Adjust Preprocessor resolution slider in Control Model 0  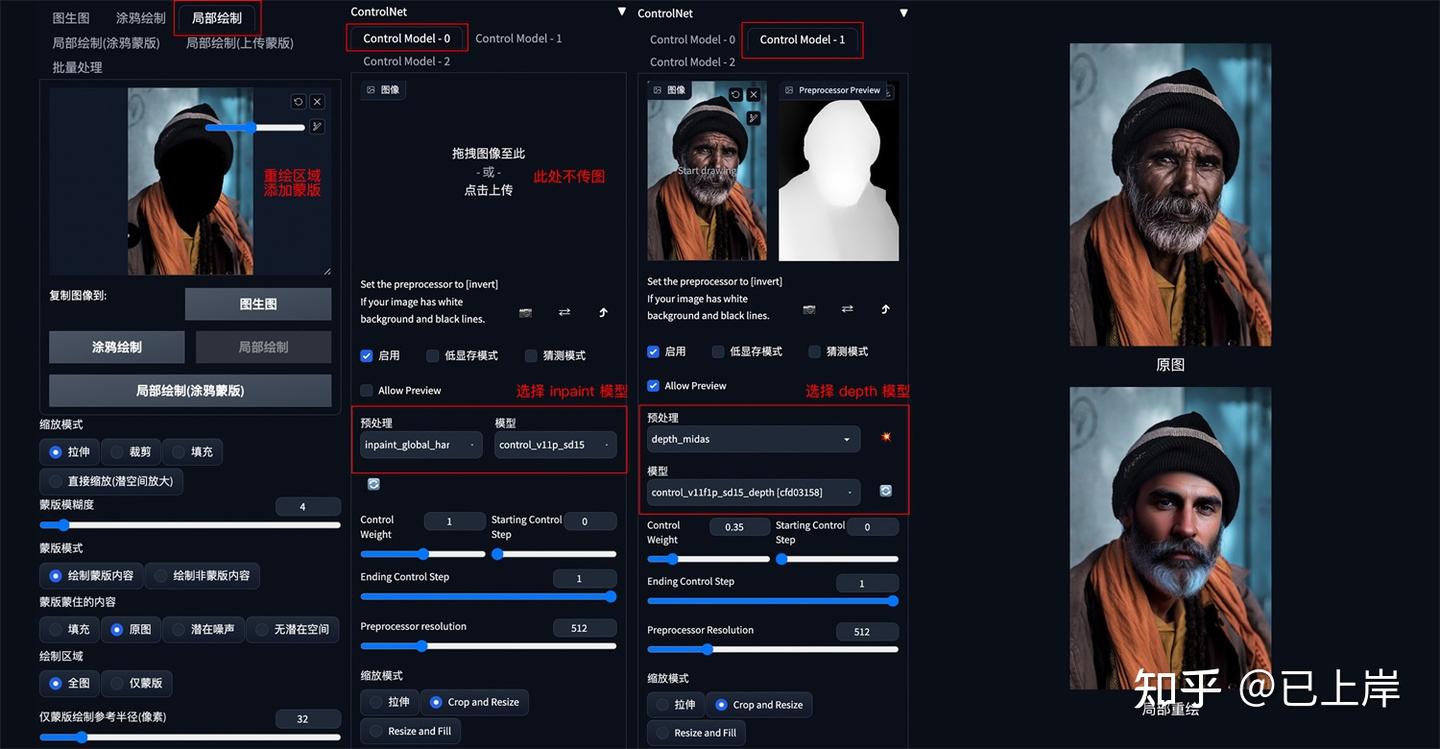(x=488, y=646)
